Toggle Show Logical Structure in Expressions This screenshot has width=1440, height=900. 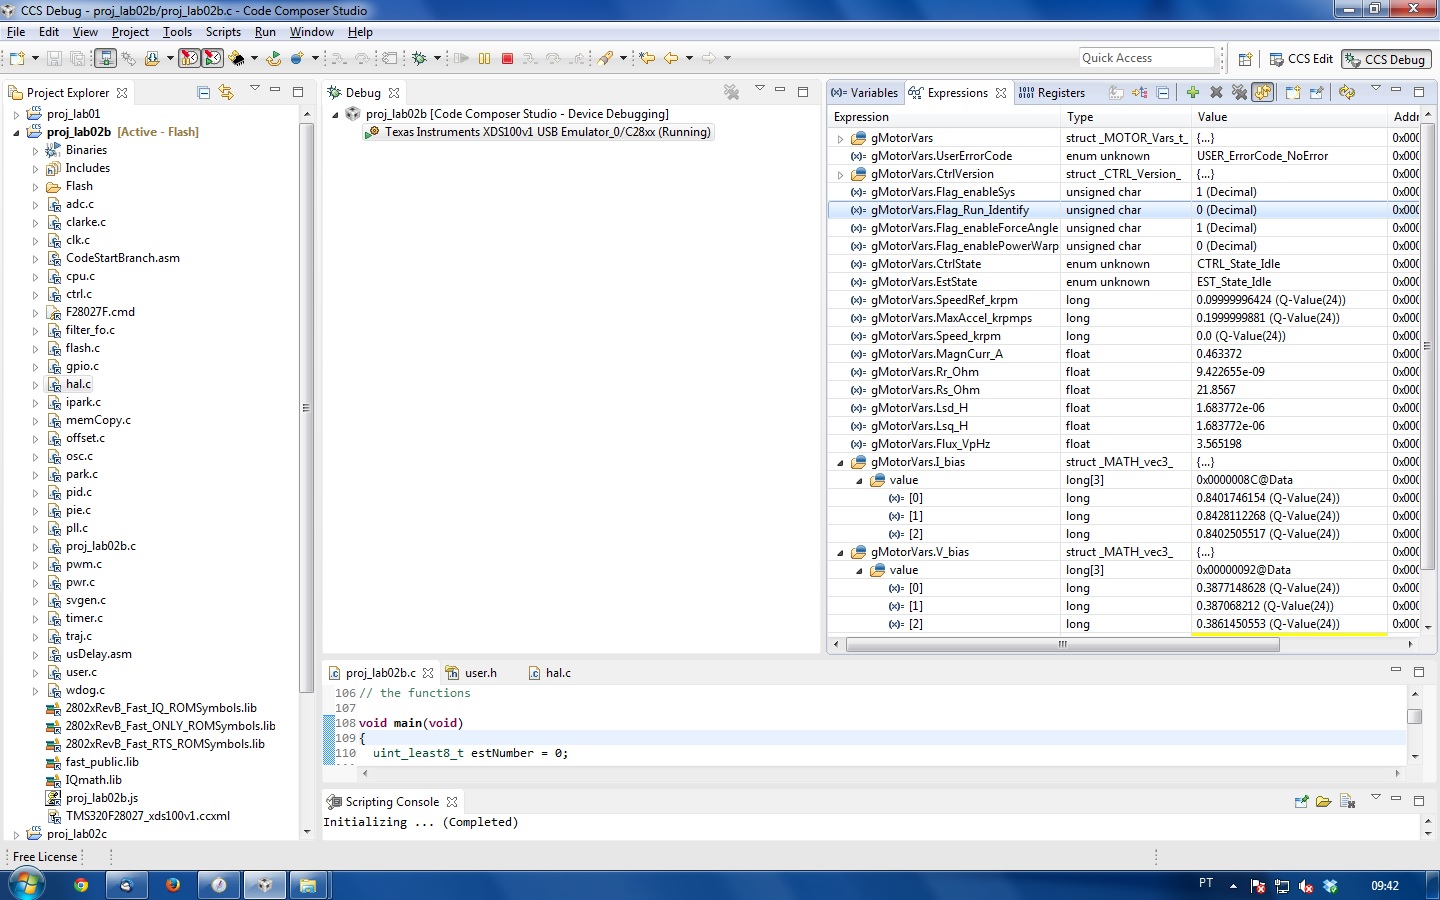[x=1140, y=92]
